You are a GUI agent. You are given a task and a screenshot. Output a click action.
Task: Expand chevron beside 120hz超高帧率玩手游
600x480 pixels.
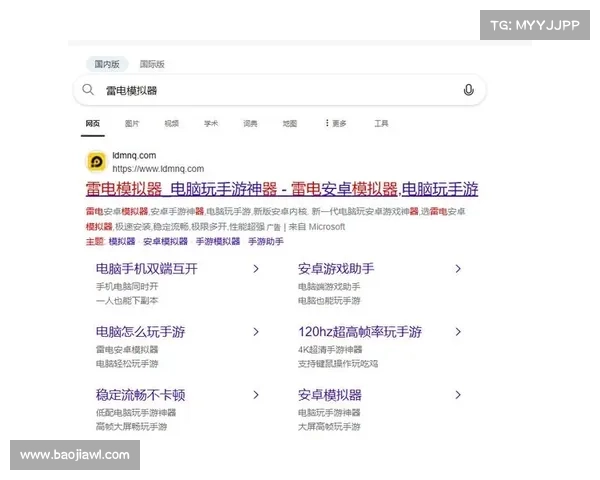(x=458, y=332)
